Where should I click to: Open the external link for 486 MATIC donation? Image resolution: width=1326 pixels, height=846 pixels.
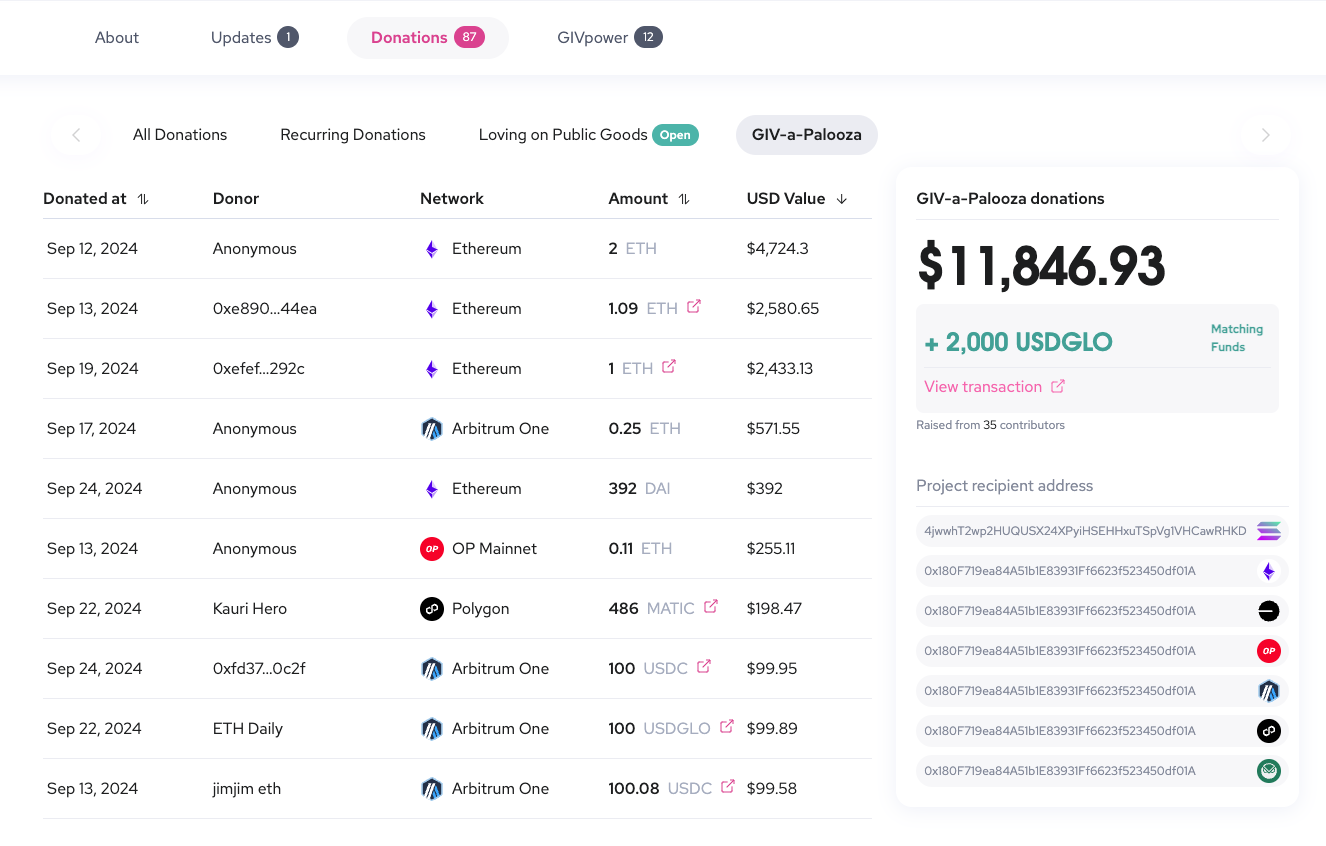(711, 607)
